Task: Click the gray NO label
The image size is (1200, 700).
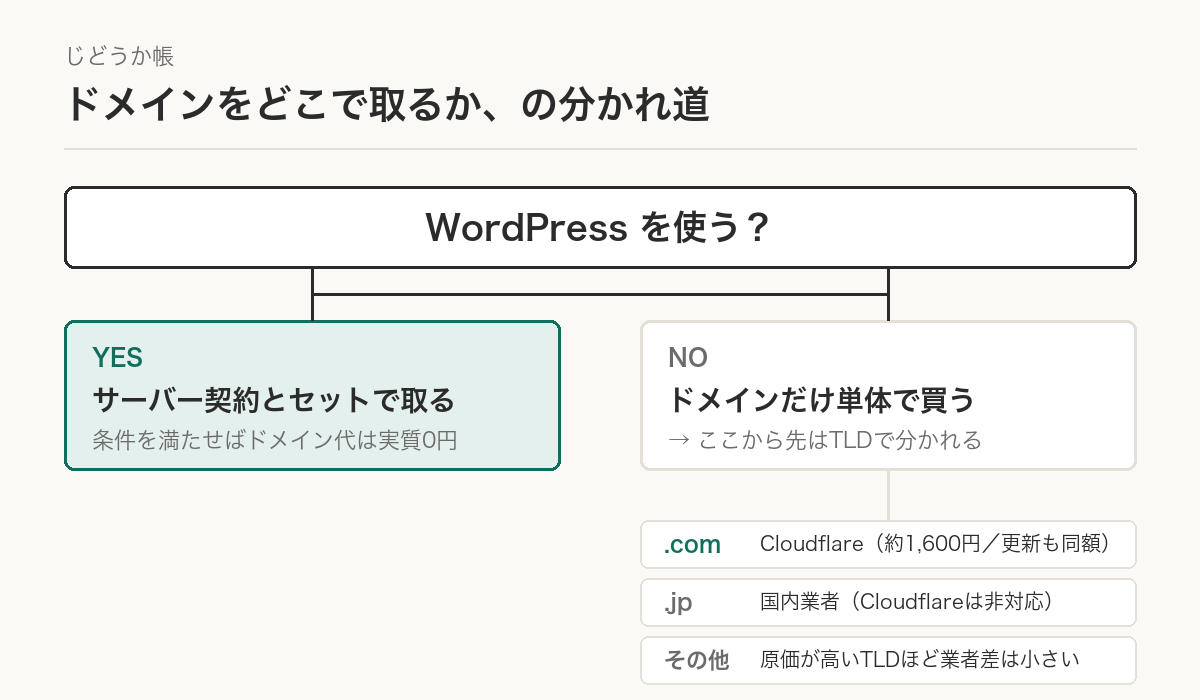Action: 688,357
